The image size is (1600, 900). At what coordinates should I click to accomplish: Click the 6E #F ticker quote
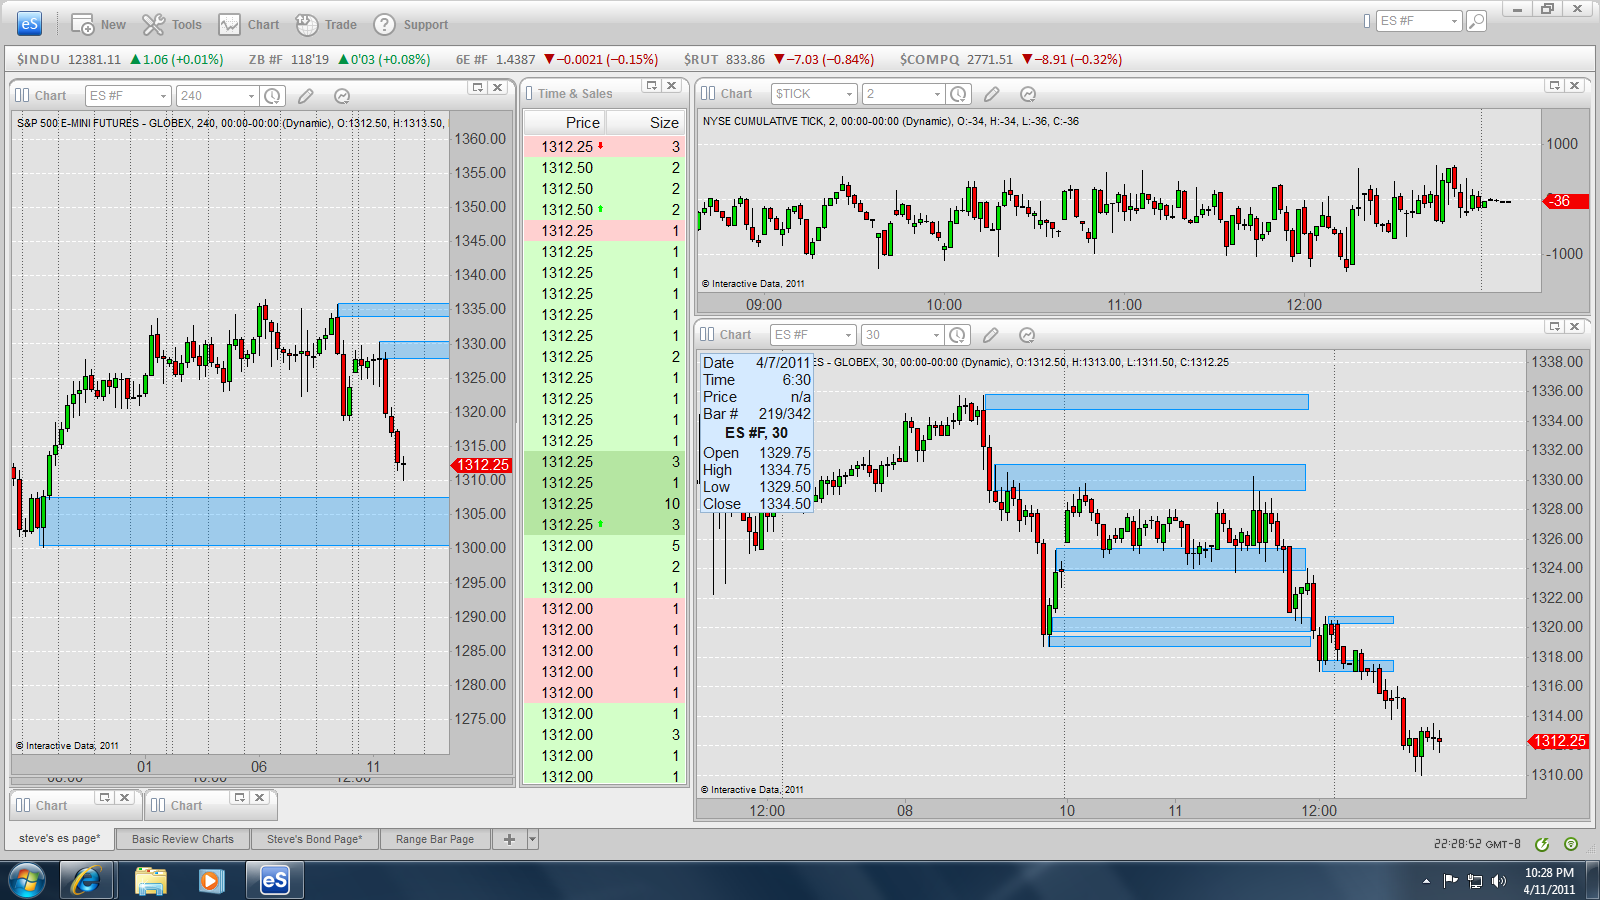557,59
